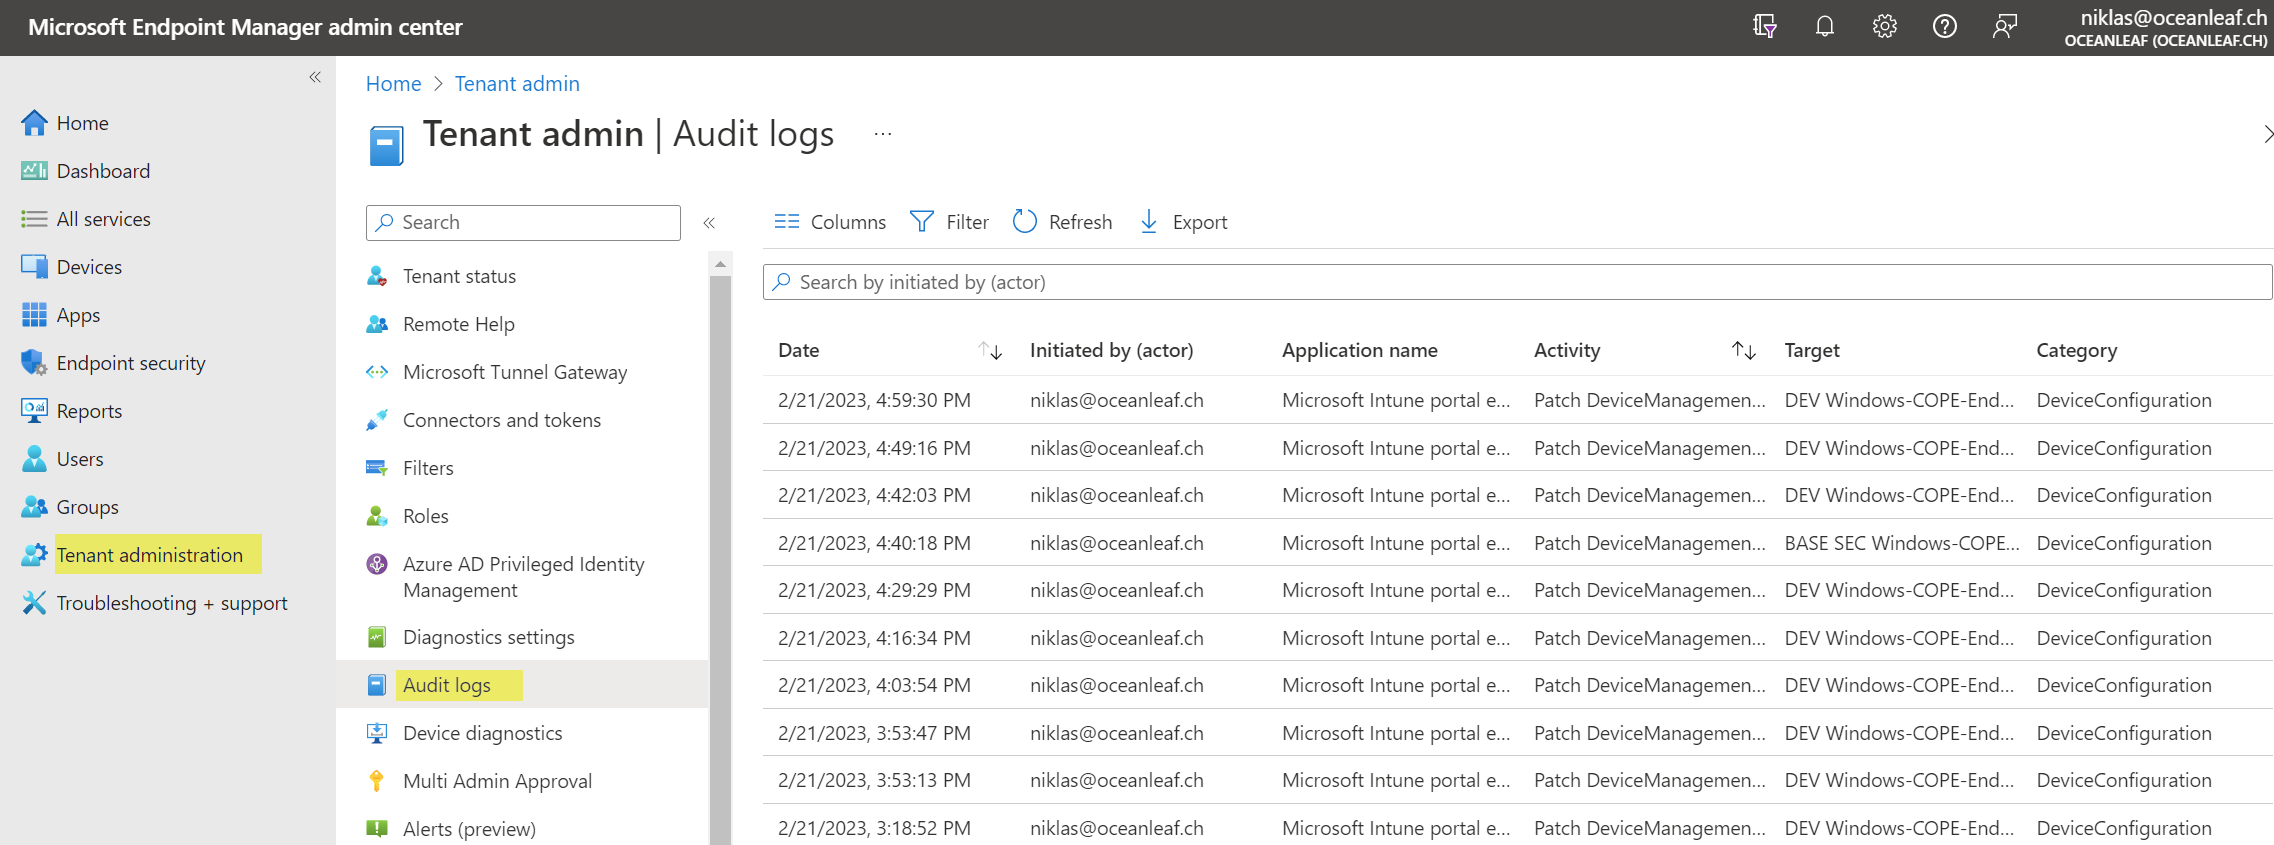Export the audit logs
Image resolution: width=2274 pixels, height=845 pixels.
click(1184, 222)
